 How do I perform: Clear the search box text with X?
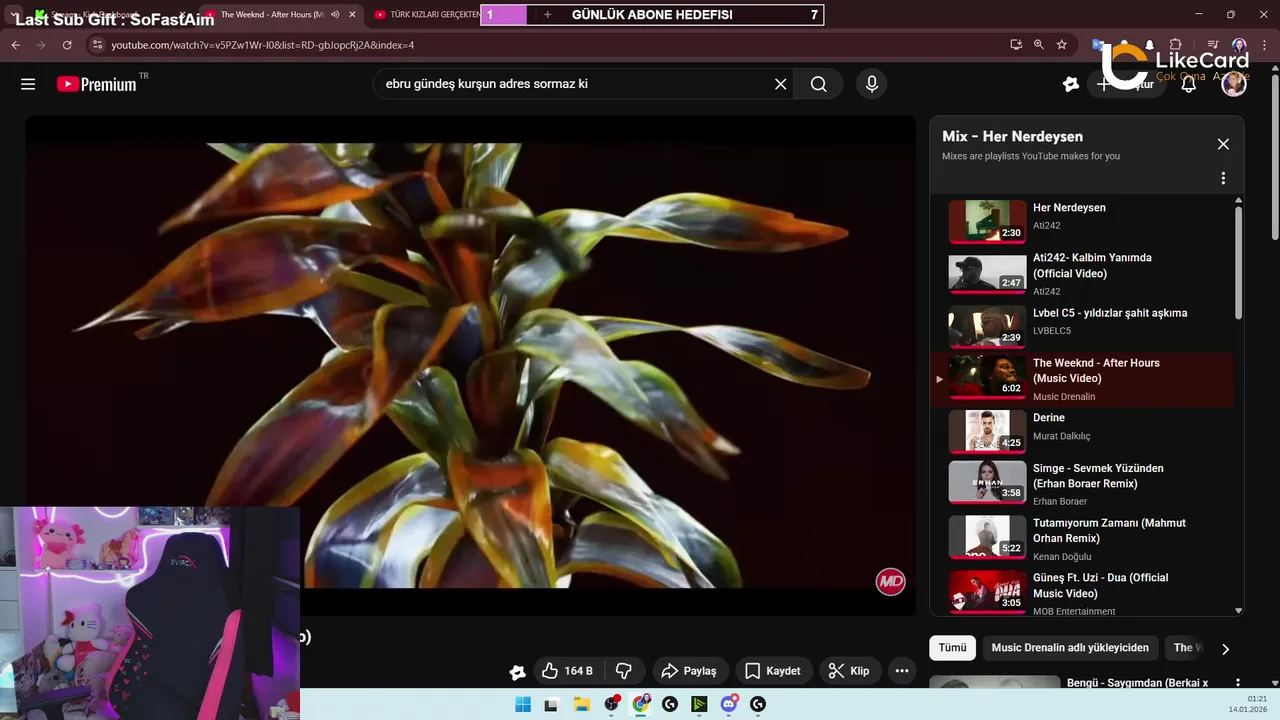tap(781, 84)
